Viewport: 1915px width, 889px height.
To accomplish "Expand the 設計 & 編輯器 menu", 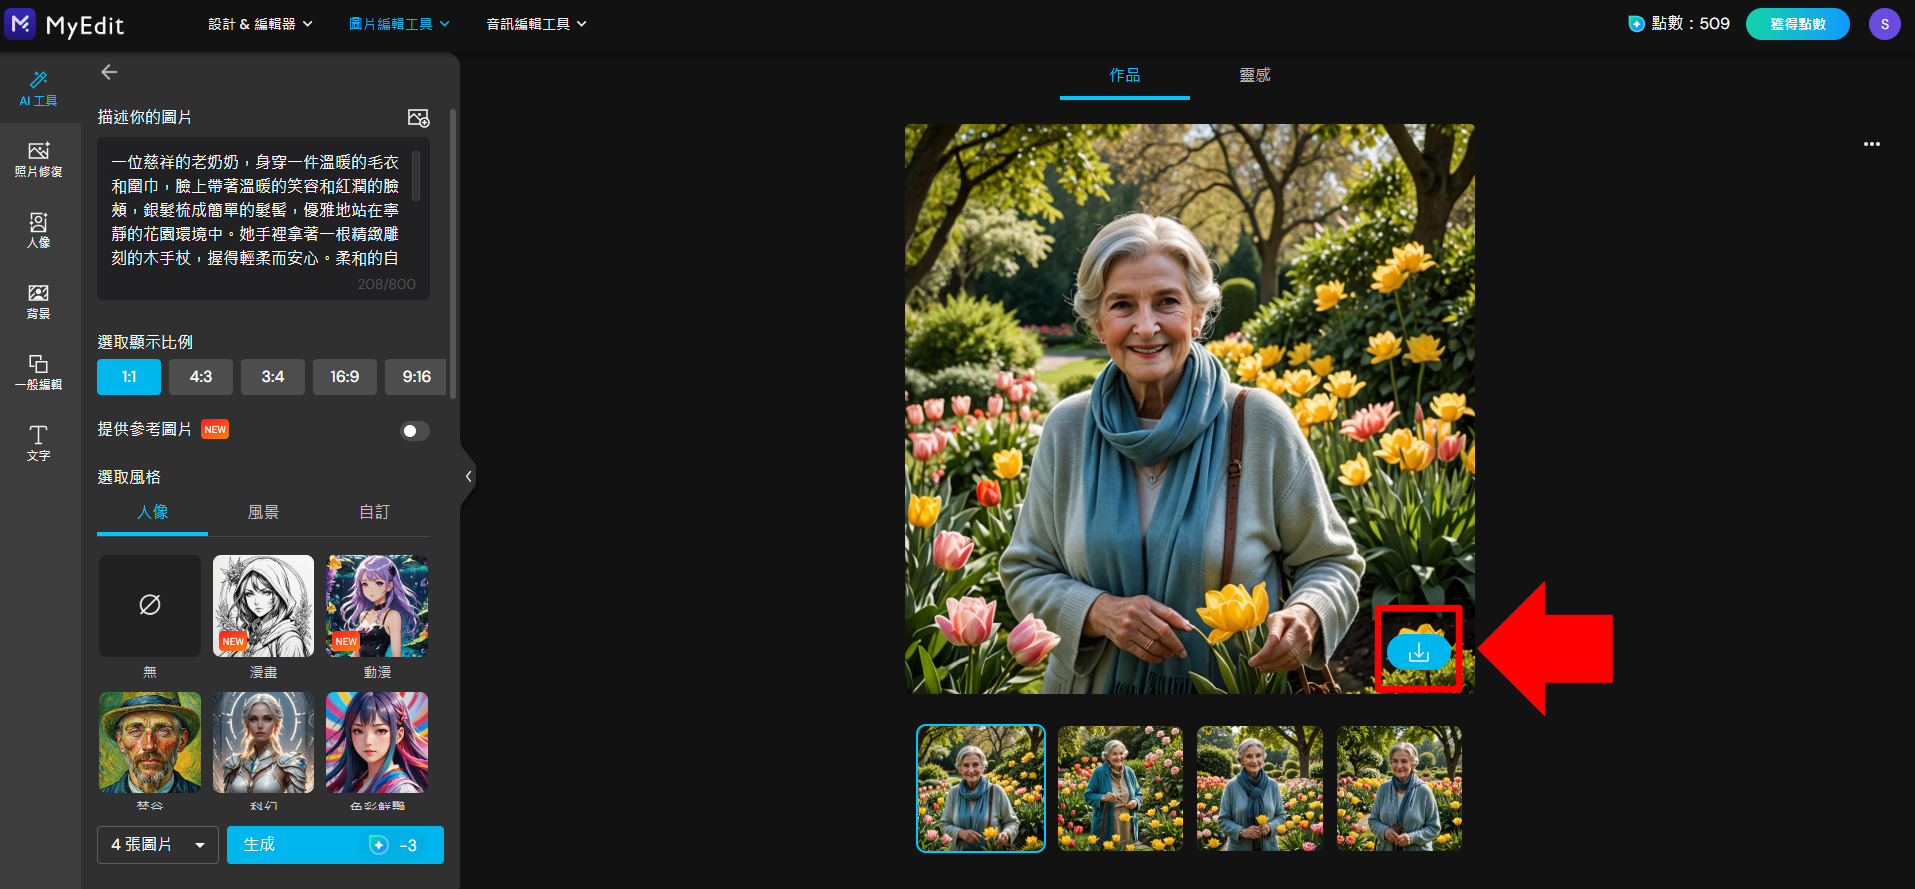I will tap(260, 24).
